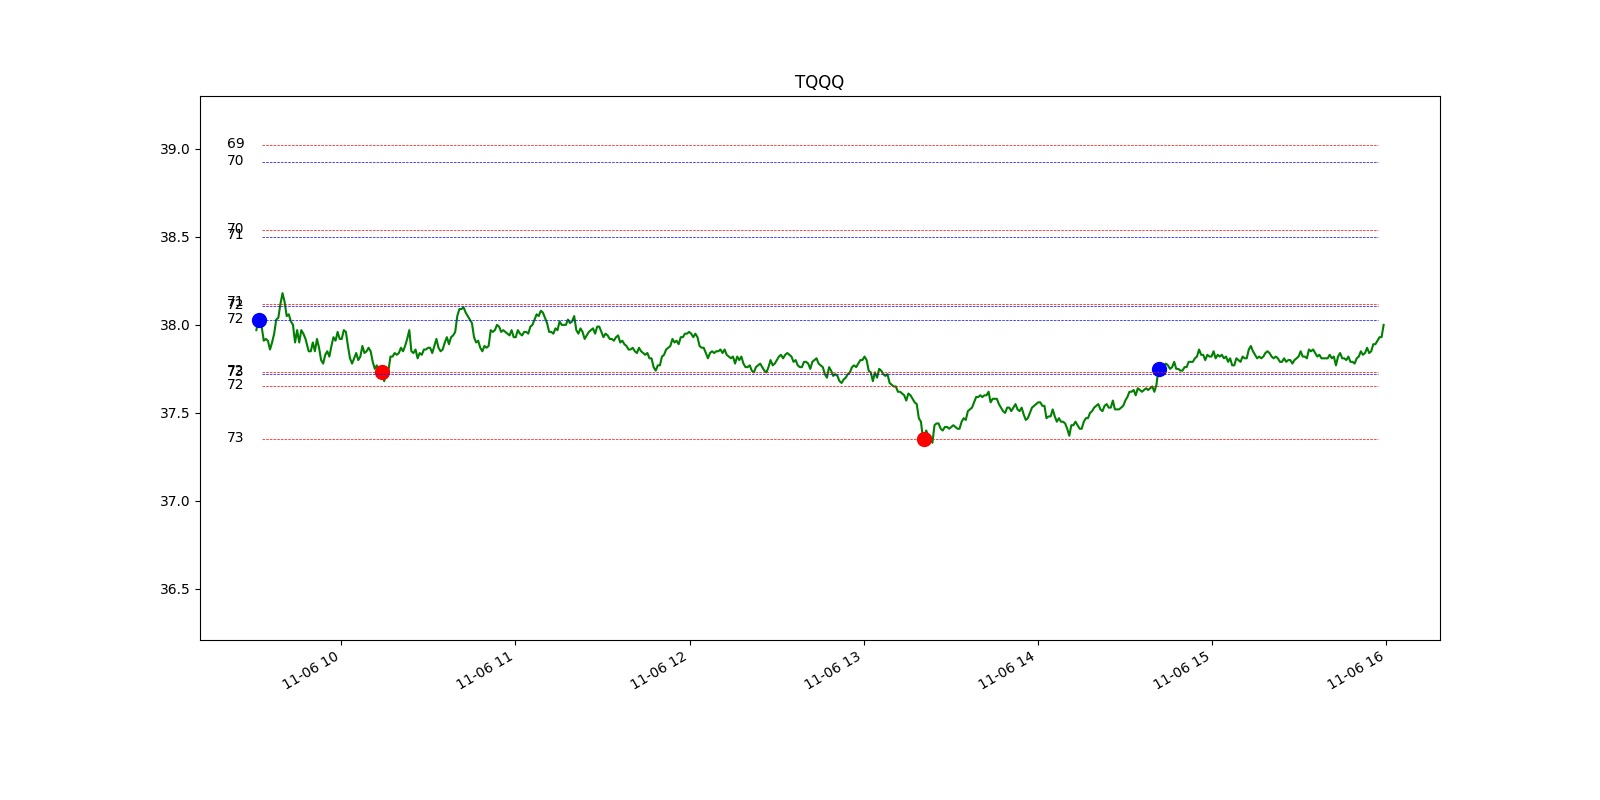Click the 11-06 15 x-axis label
1600x800 pixels.
click(1183, 669)
